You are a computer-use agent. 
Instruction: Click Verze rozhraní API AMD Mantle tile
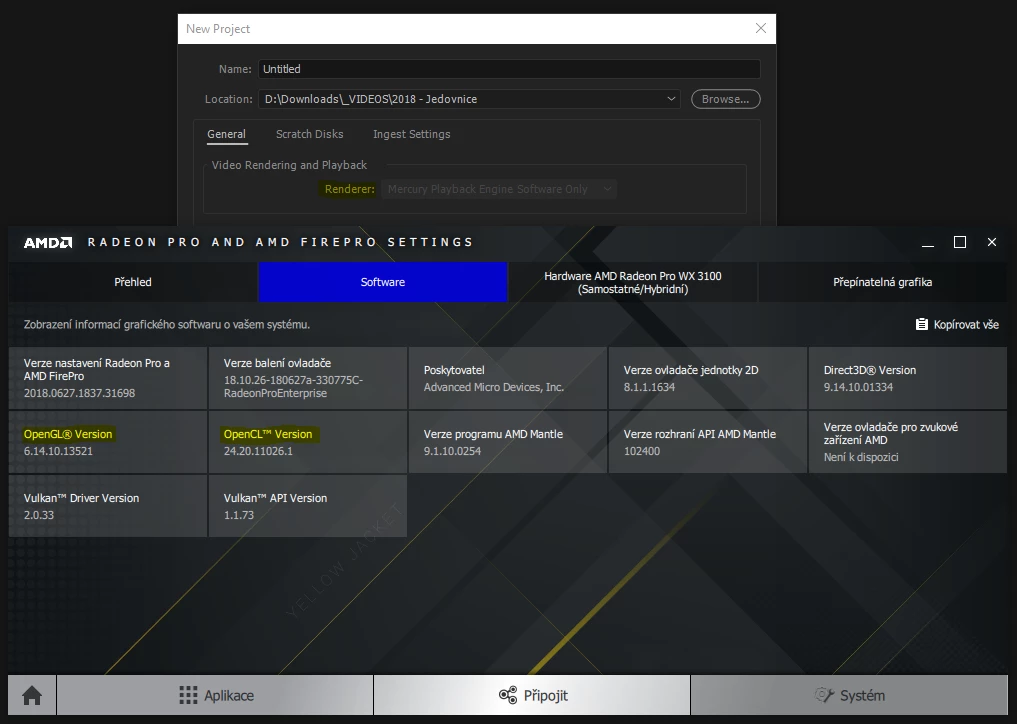[x=708, y=442]
